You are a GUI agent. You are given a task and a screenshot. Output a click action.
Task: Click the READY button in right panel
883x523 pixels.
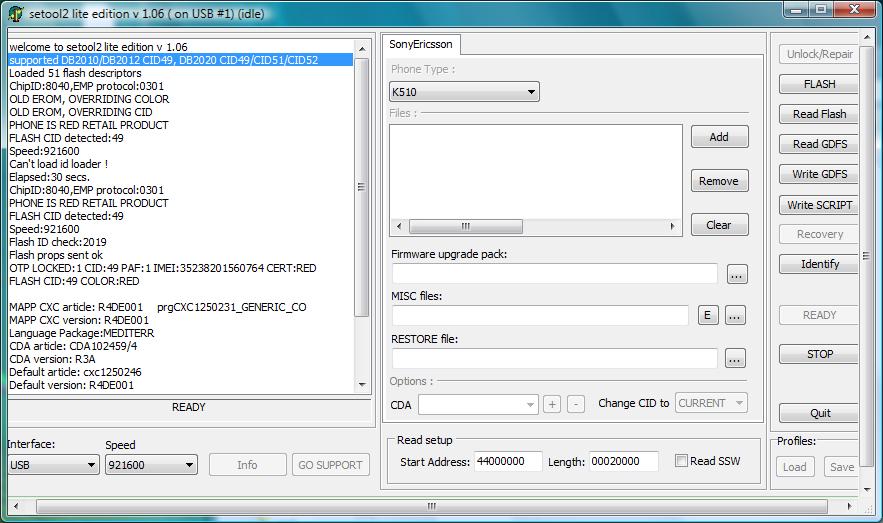coord(819,315)
